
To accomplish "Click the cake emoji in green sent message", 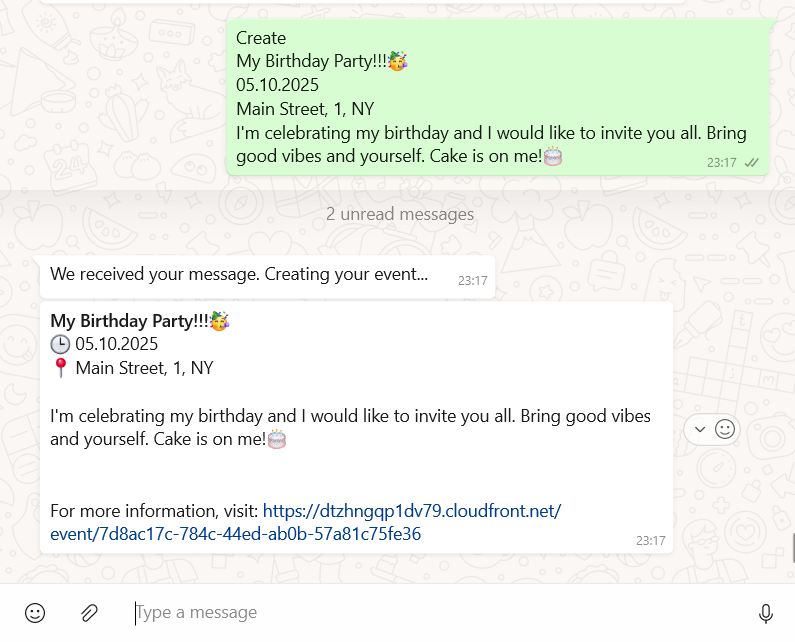I will 553,156.
